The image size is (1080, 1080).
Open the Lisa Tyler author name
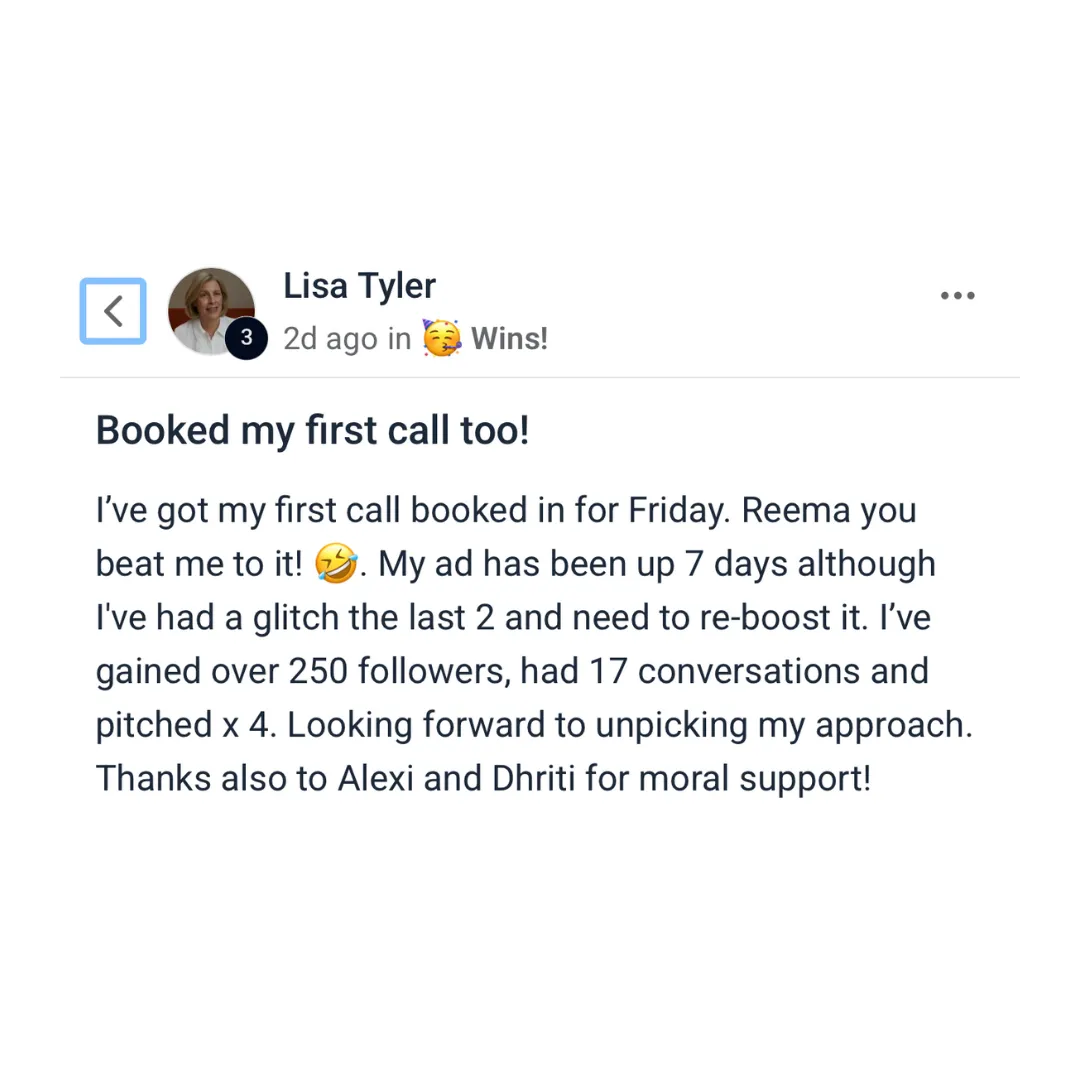[360, 285]
